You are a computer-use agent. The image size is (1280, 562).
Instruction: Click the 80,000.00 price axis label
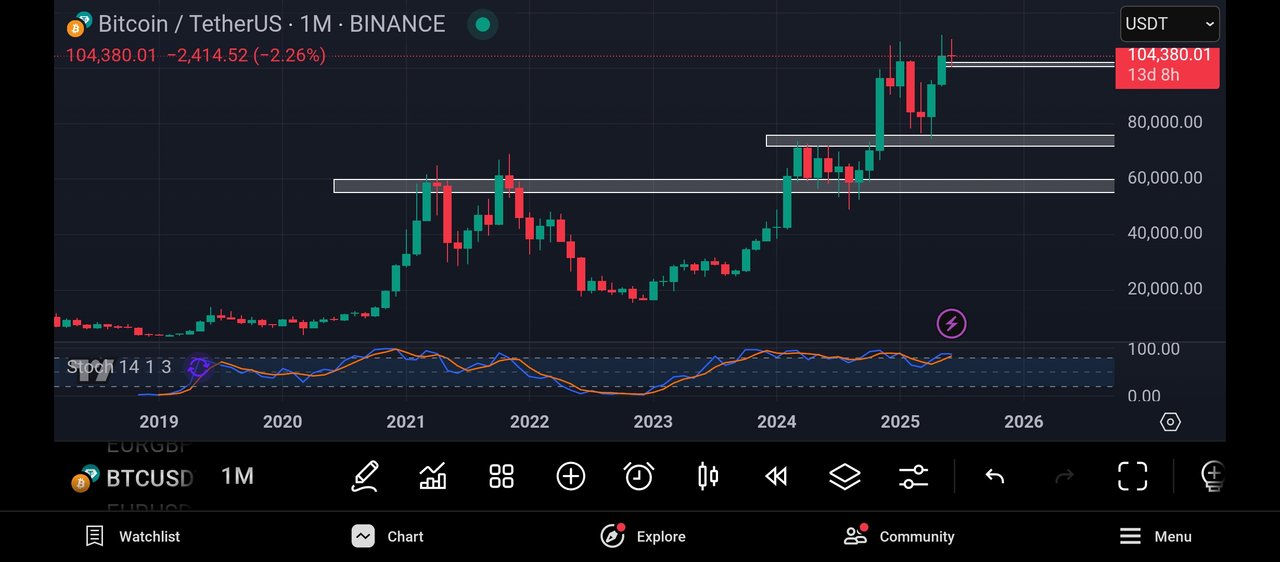[1164, 122]
